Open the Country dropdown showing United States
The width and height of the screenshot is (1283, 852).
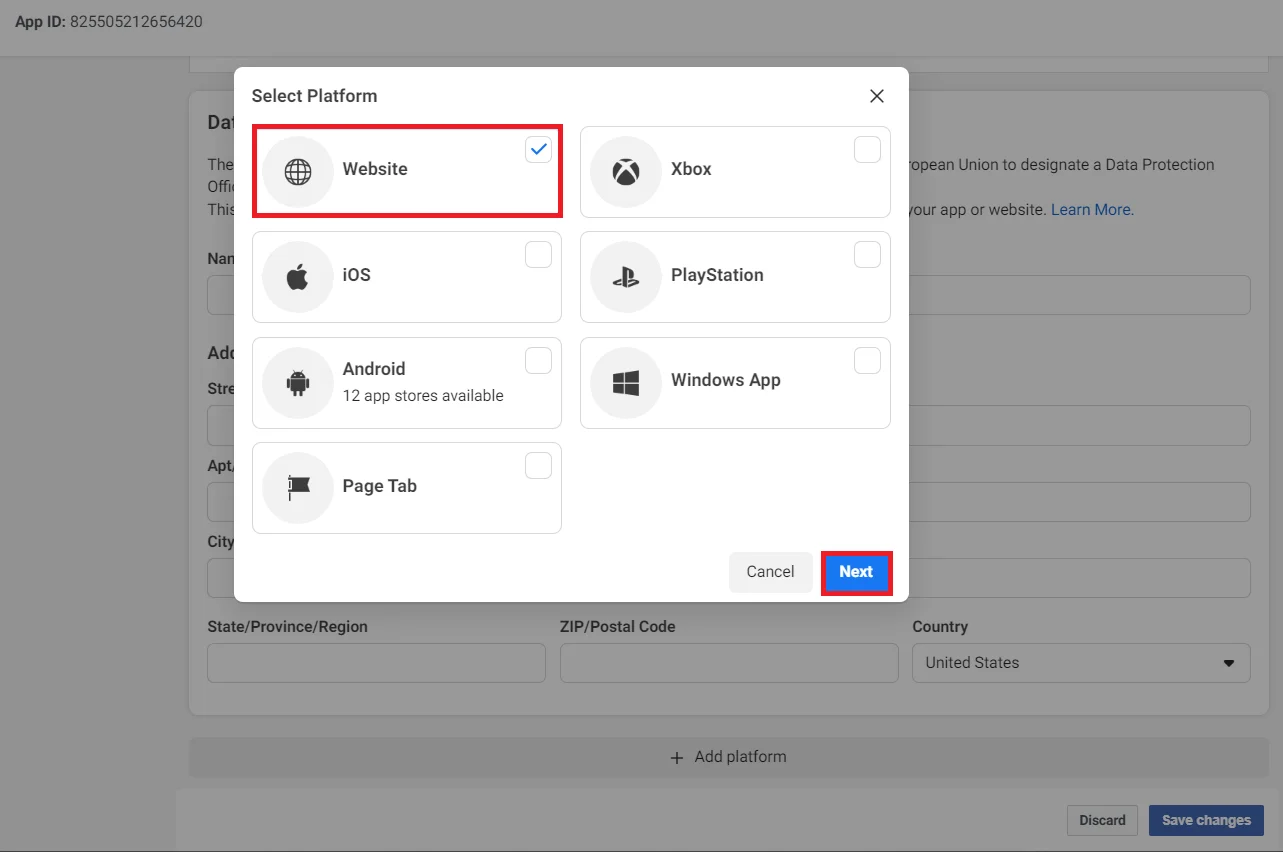click(x=1081, y=663)
